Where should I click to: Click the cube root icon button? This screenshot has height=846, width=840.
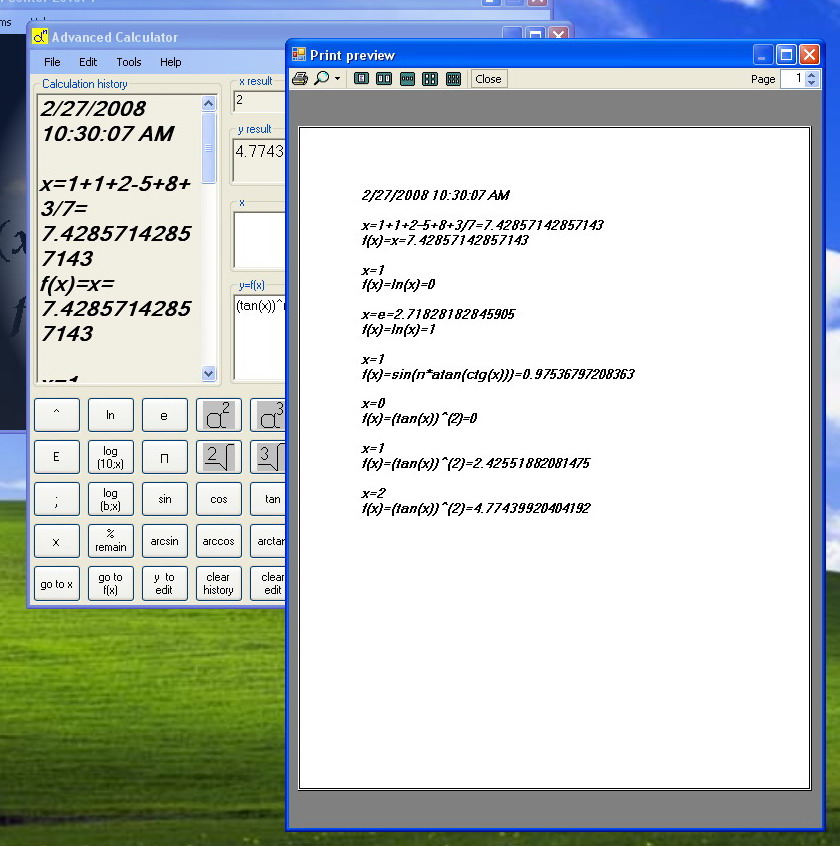point(268,457)
